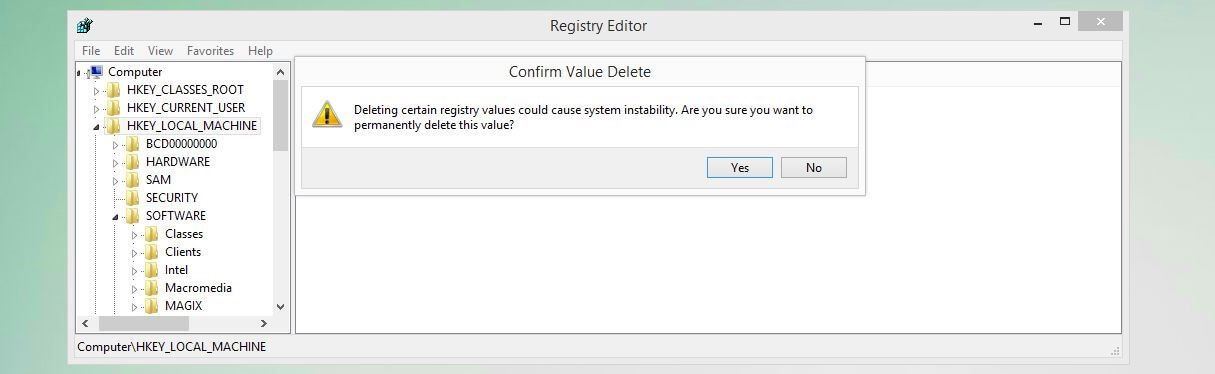Image resolution: width=1215 pixels, height=374 pixels.
Task: Collapse the SOFTWARE key
Action: 116,218
